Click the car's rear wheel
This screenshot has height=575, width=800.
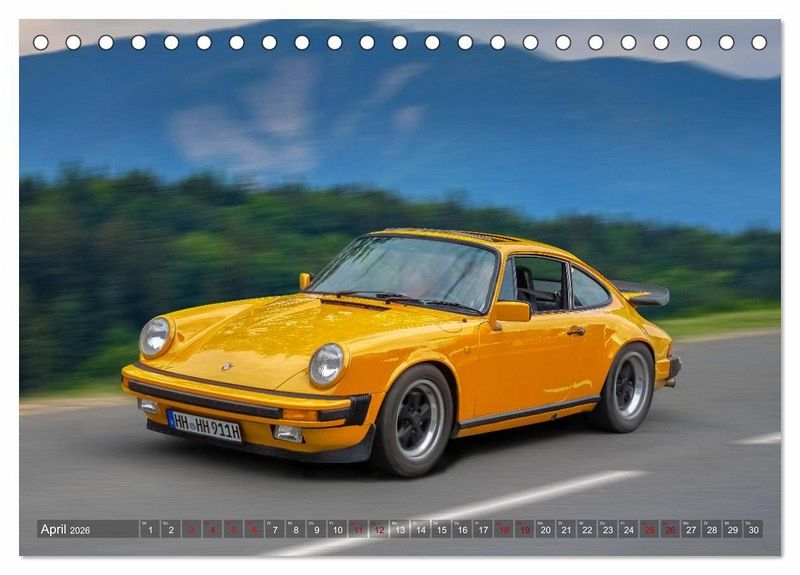626,387
